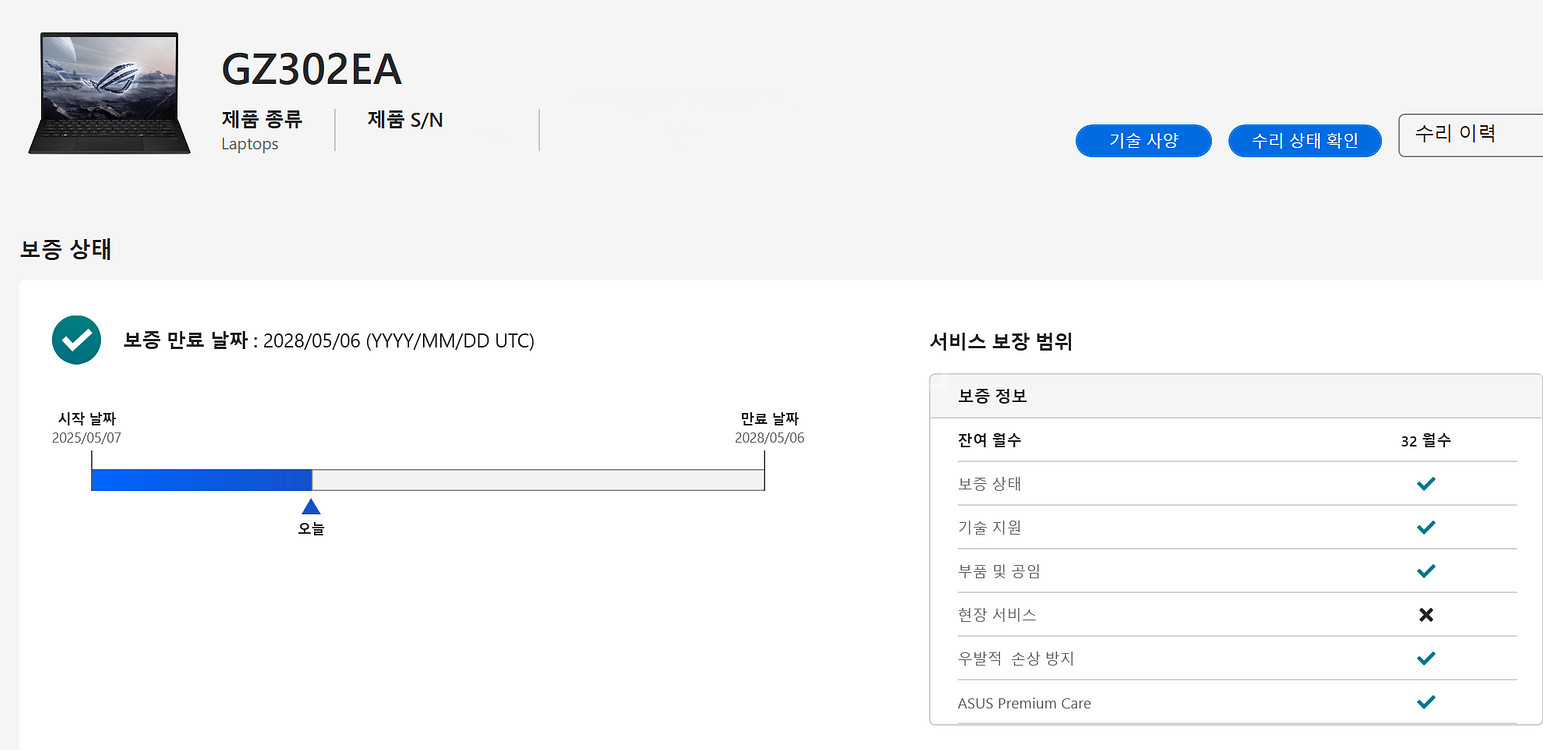Click the 잔여 월수 row
The height and width of the screenshot is (750, 1543).
(x=1235, y=440)
